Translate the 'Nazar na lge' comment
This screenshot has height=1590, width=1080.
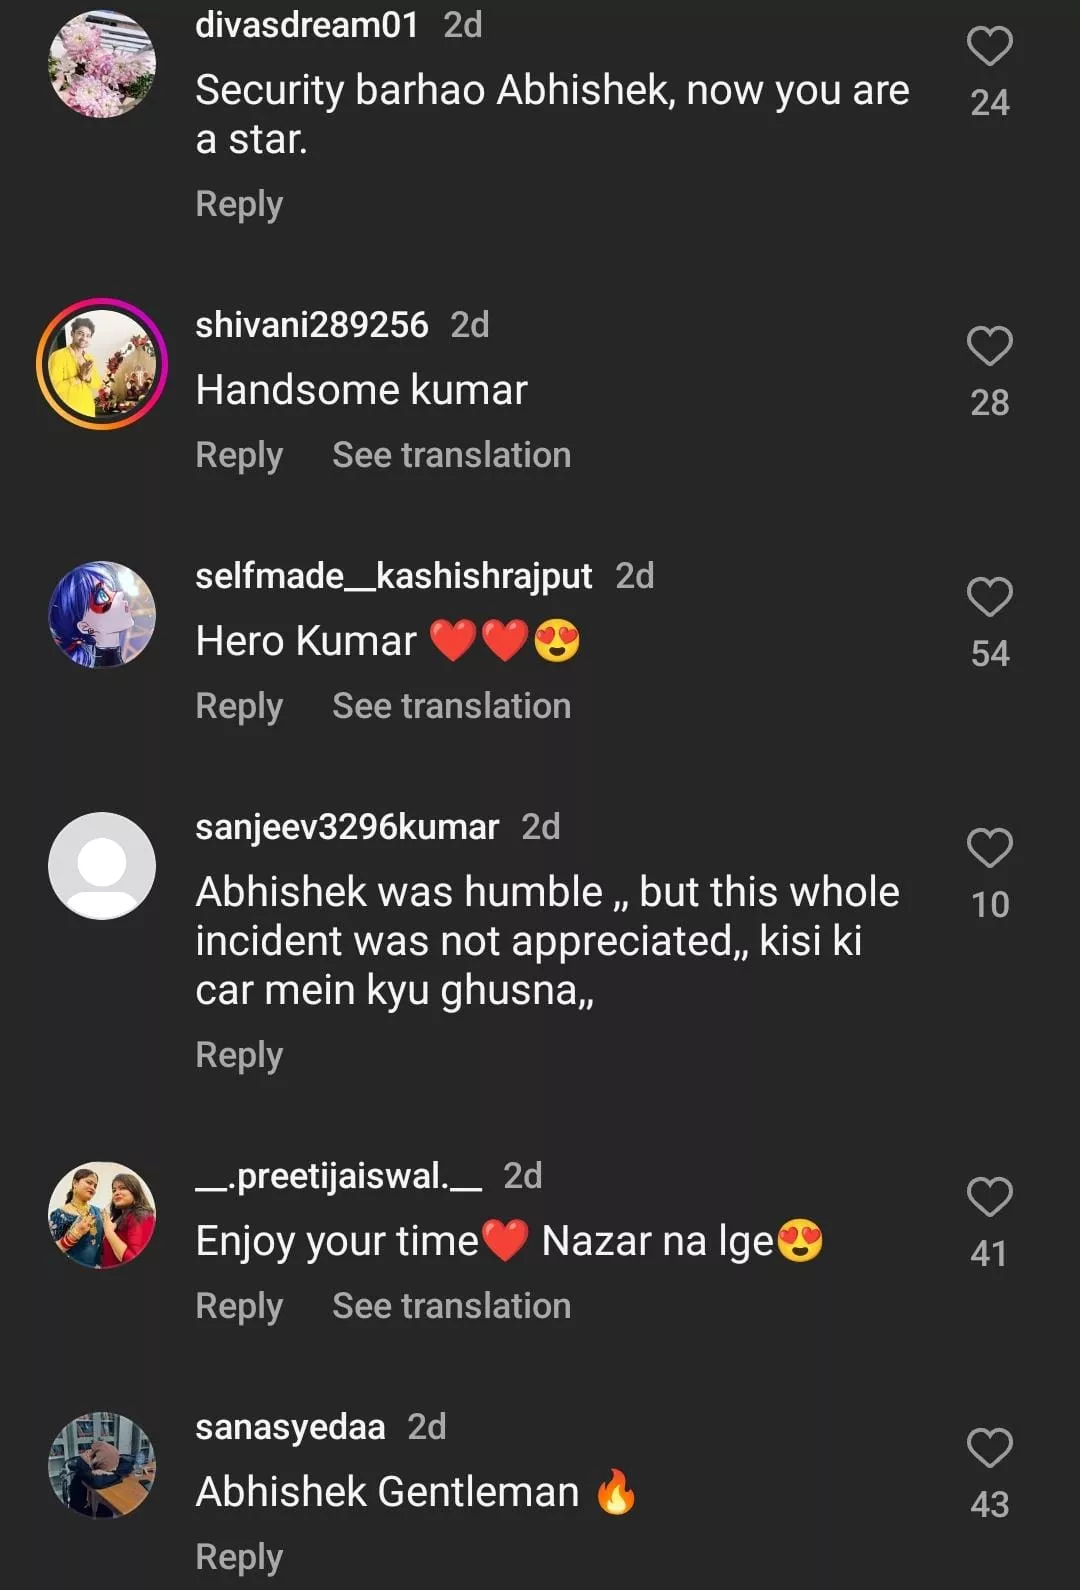[x=451, y=1306]
